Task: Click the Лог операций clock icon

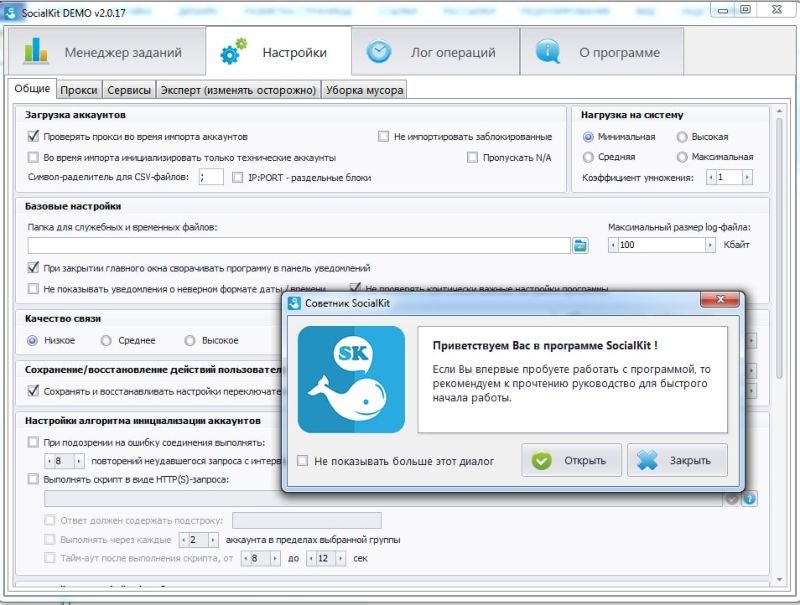Action: pyautogui.click(x=379, y=52)
